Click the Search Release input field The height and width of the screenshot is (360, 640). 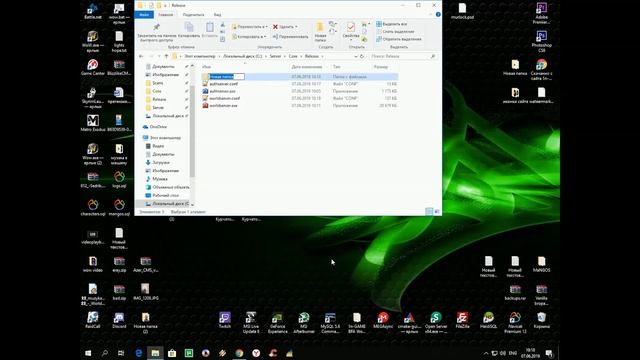[402, 56]
